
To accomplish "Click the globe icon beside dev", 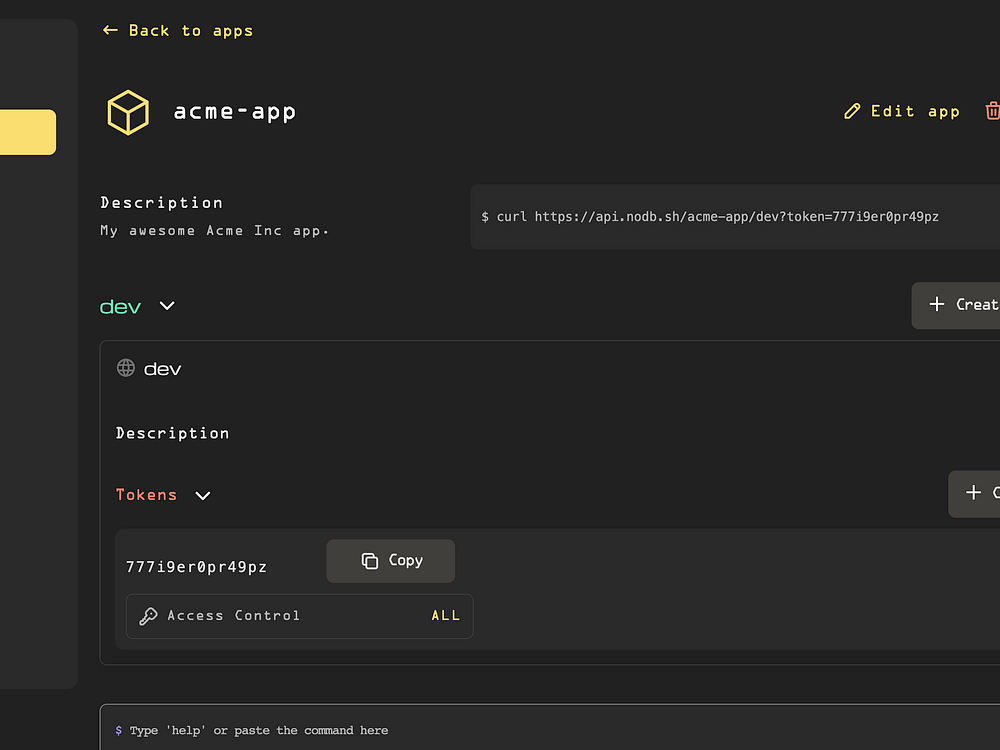I will pyautogui.click(x=126, y=368).
